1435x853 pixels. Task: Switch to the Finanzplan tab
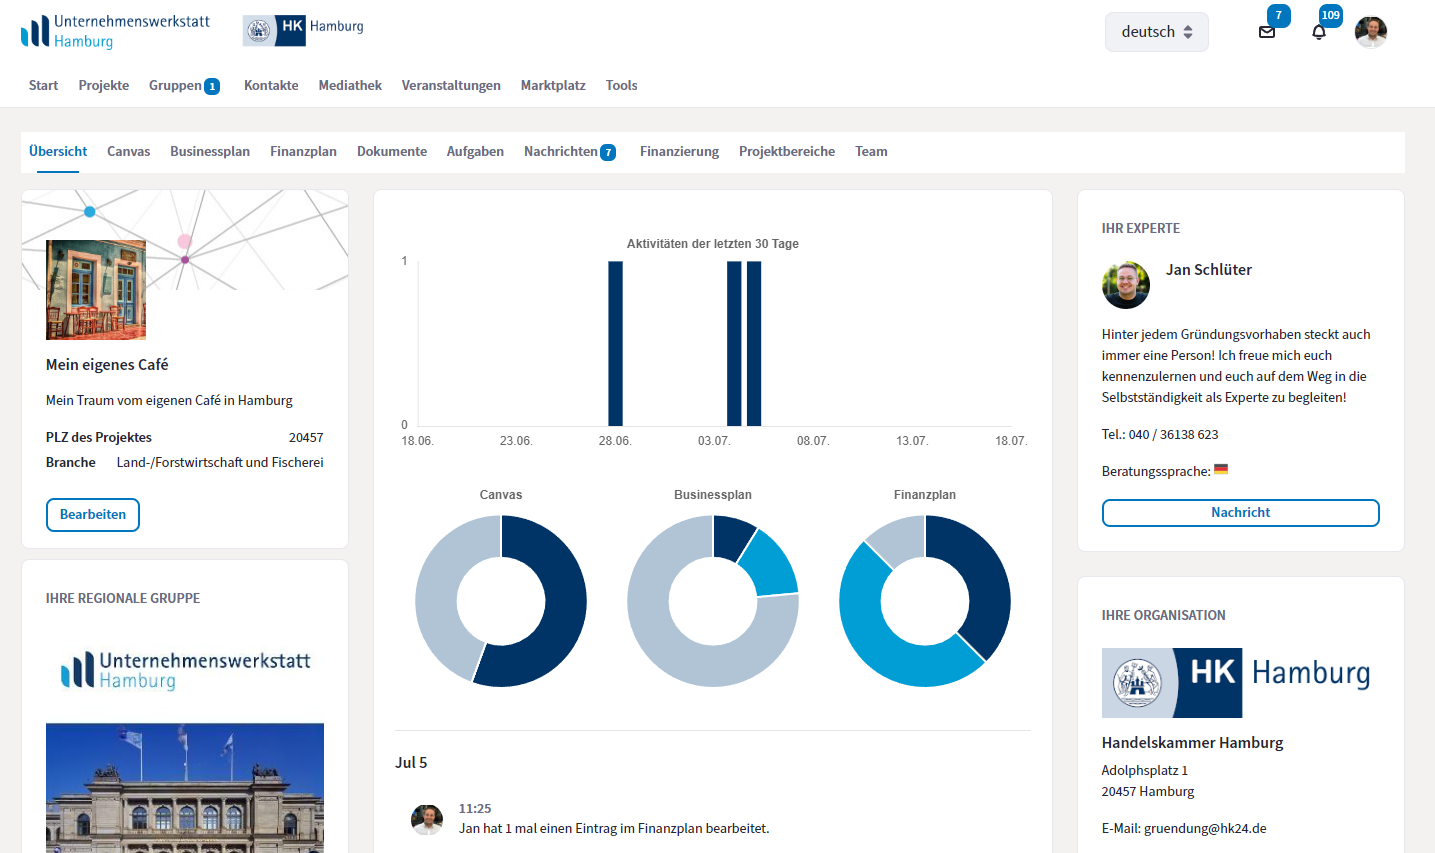[303, 152]
